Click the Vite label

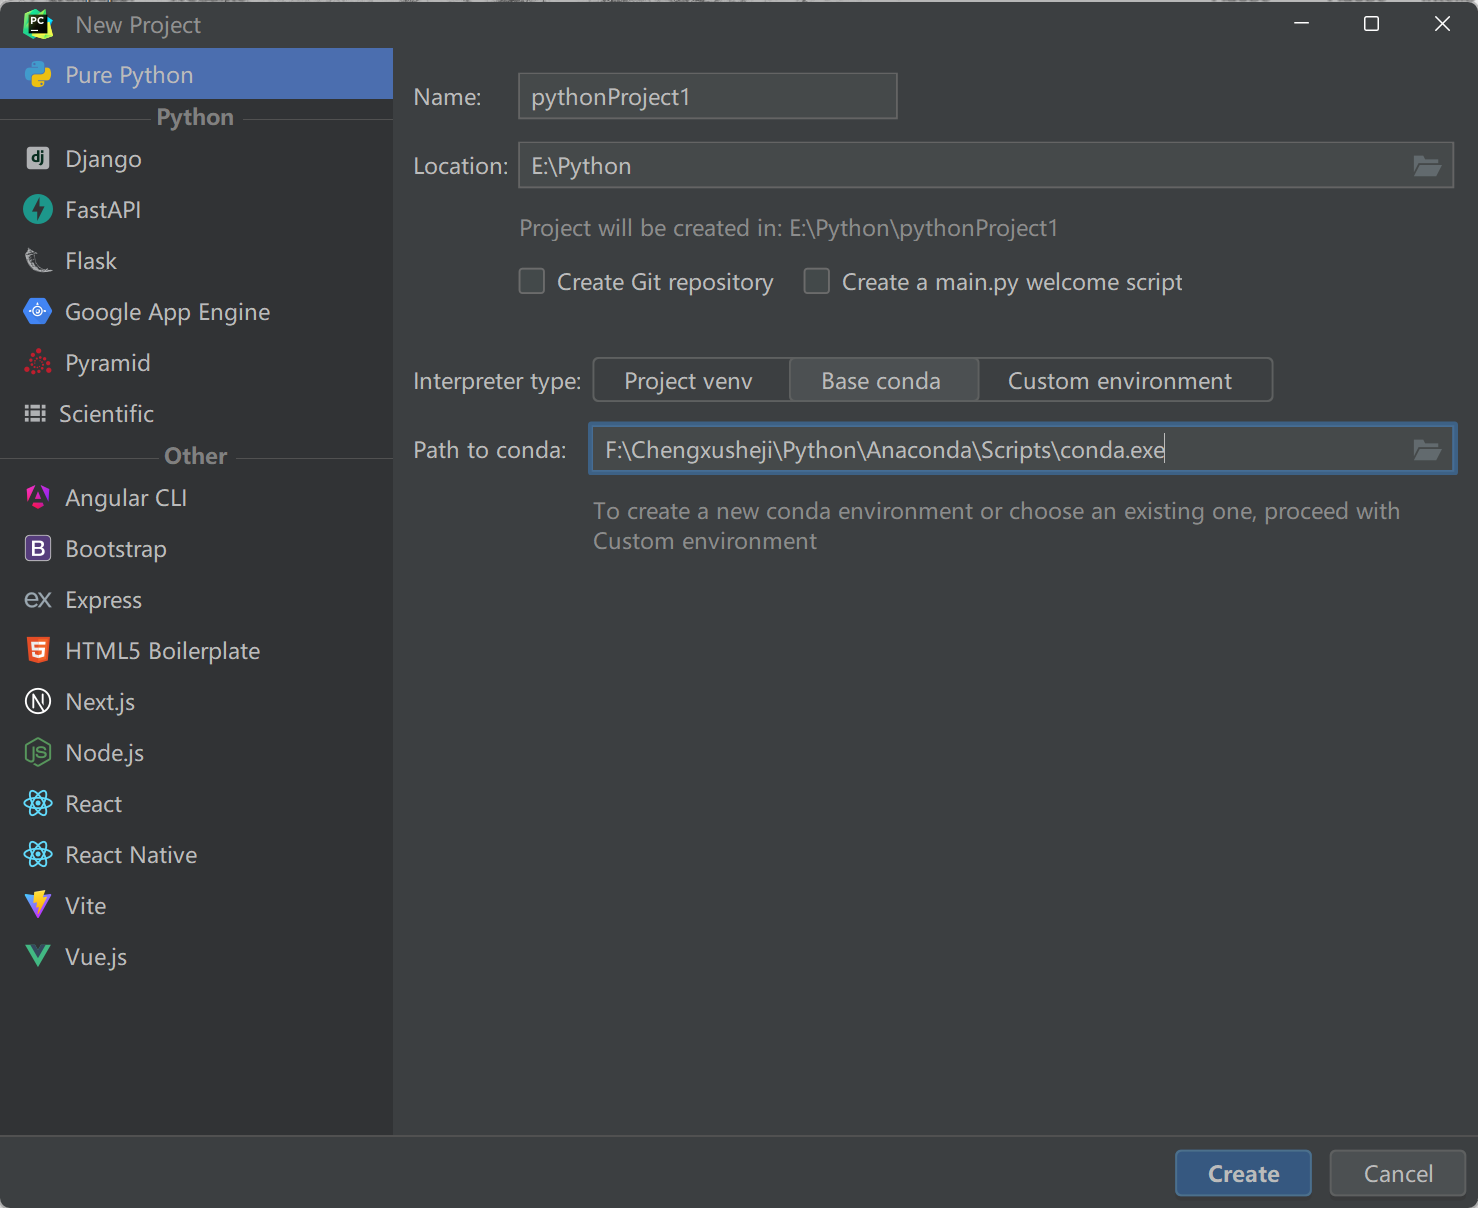coord(85,906)
